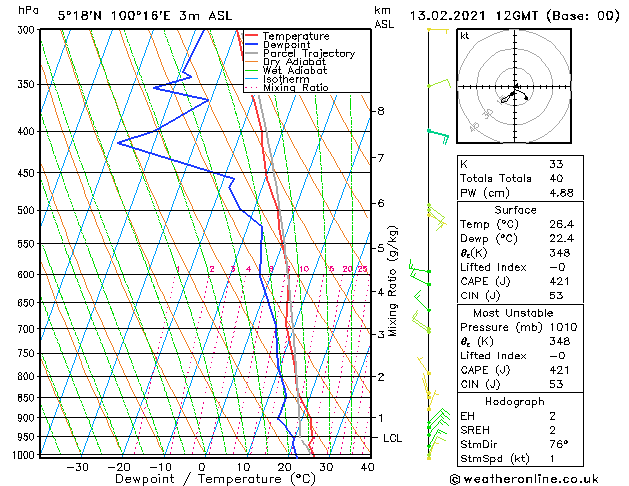This screenshot has height=486, width=629.
Task: Click the green wind barb near 350 hPa
Action: [x=439, y=84]
